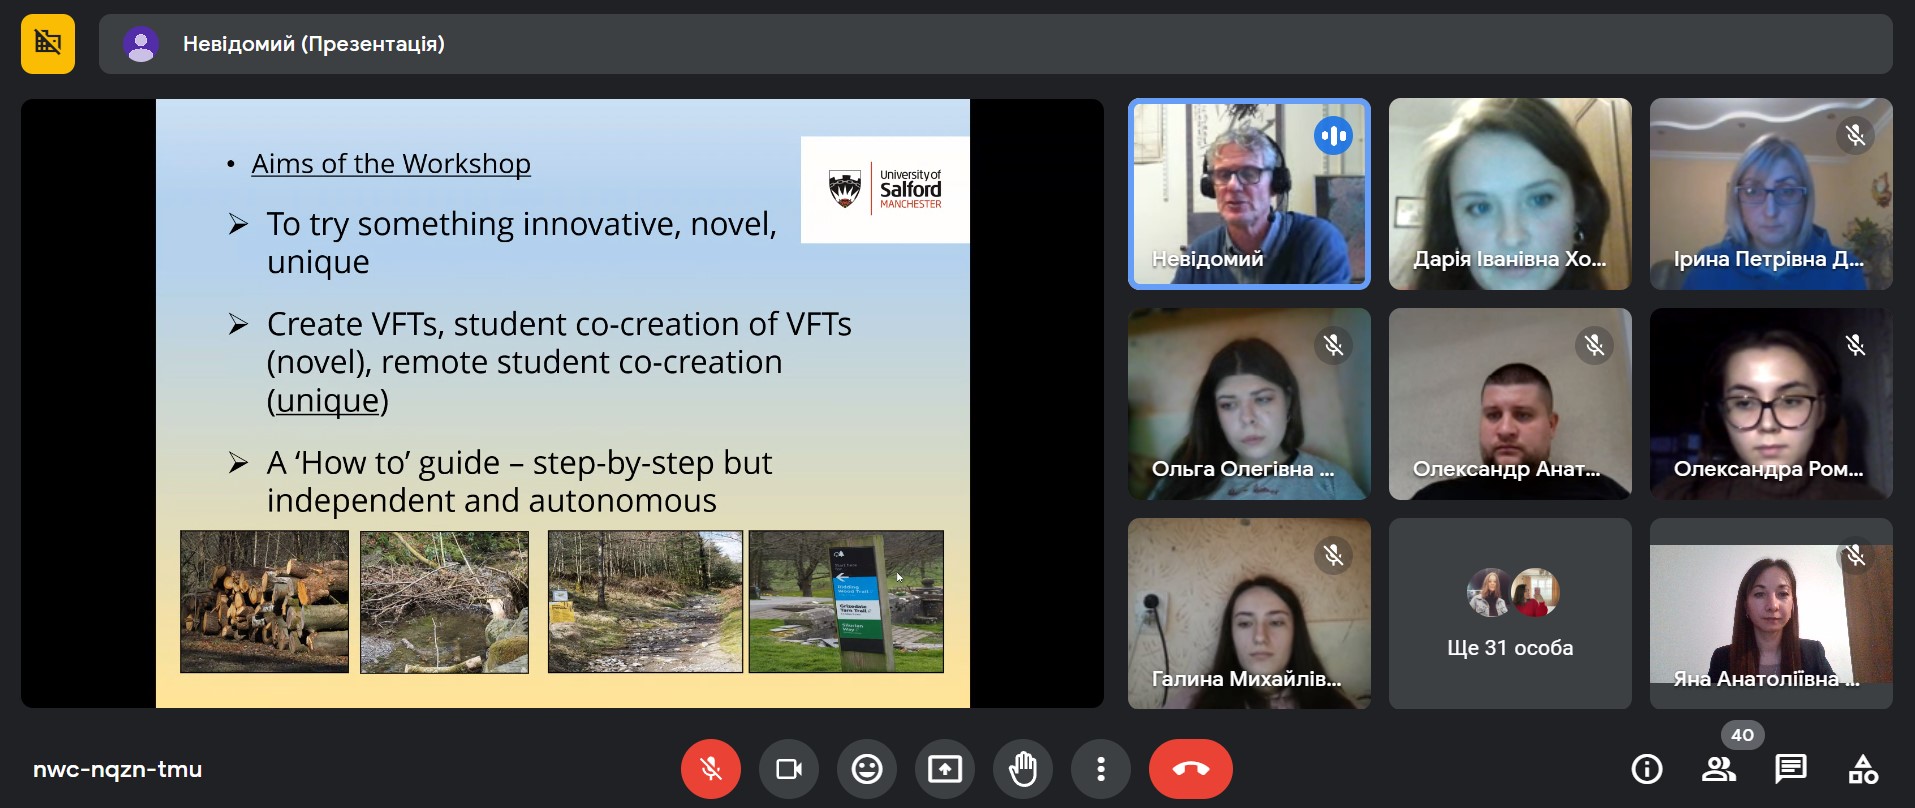Unmute the microphone with the red mic button
1915x808 pixels.
[711, 769]
